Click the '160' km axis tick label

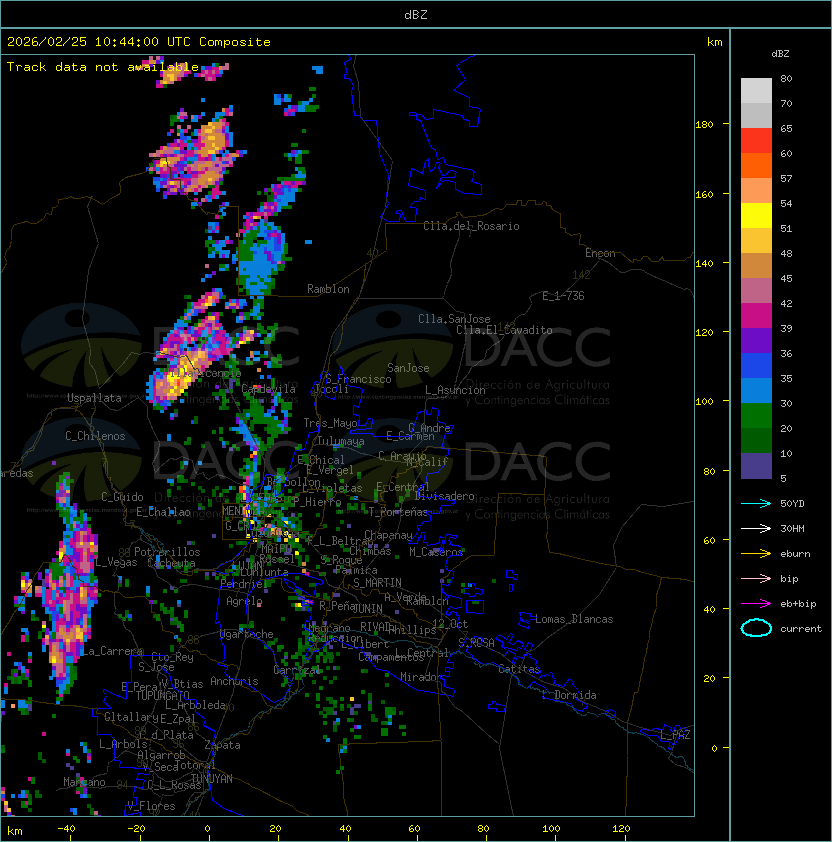tap(704, 194)
